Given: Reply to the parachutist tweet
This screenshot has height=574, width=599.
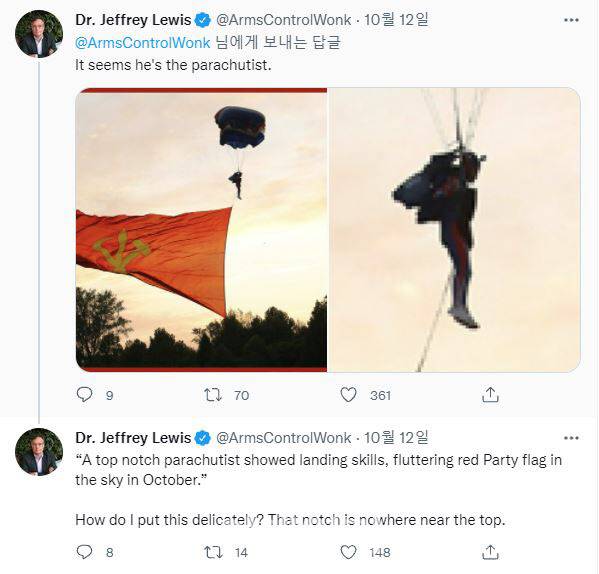Looking at the screenshot, I should [x=84, y=395].
